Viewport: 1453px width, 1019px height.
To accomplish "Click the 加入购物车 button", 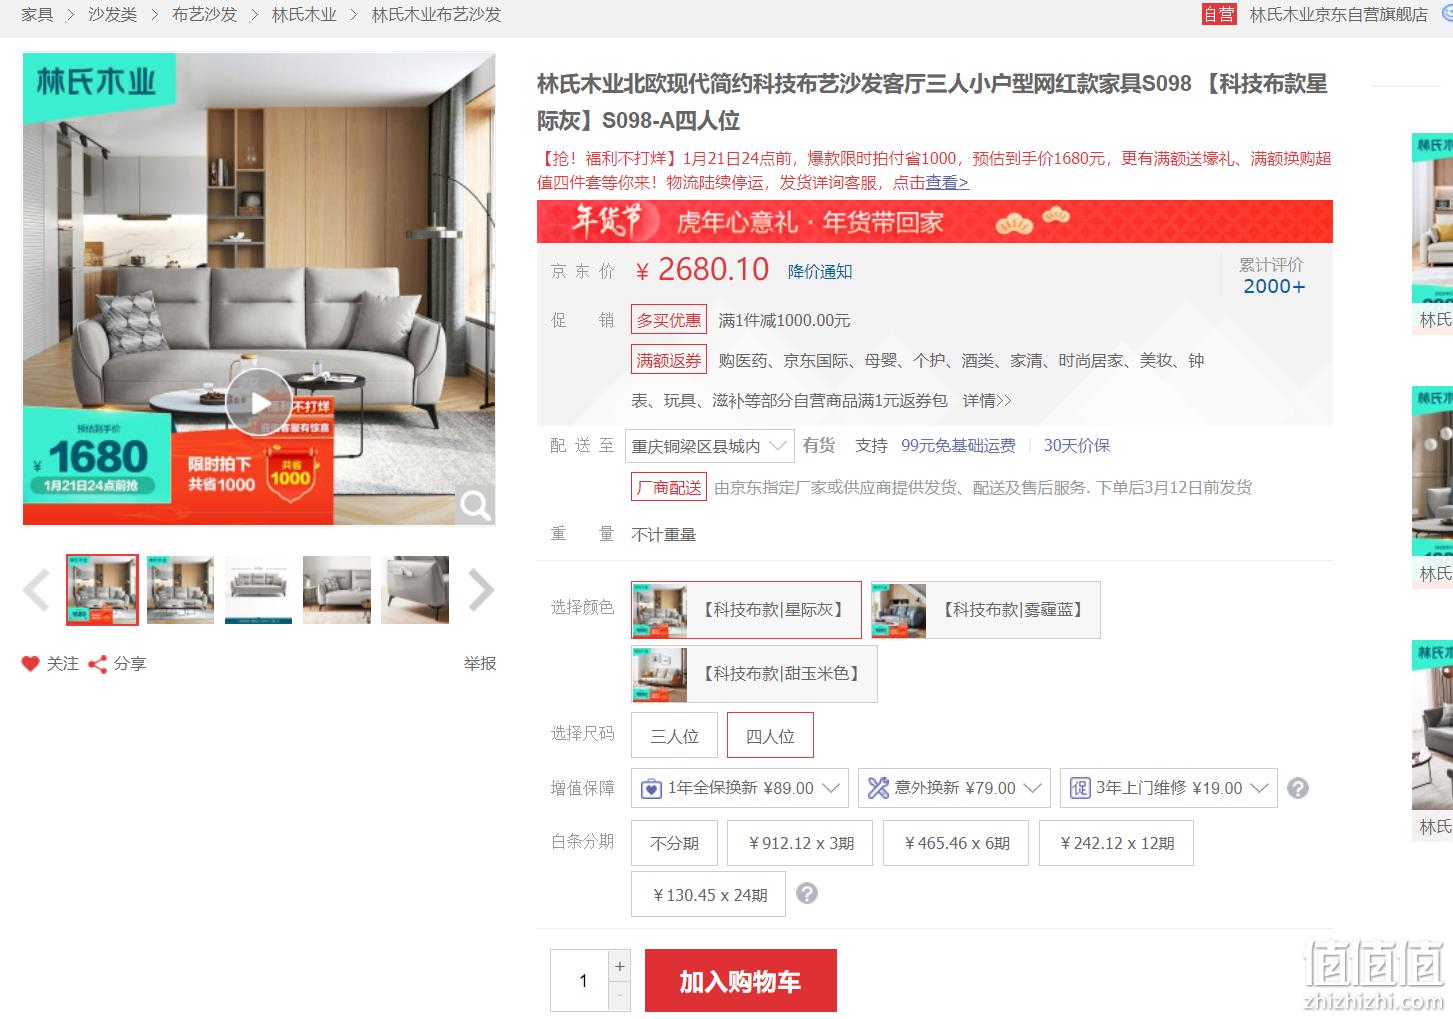I will (741, 981).
